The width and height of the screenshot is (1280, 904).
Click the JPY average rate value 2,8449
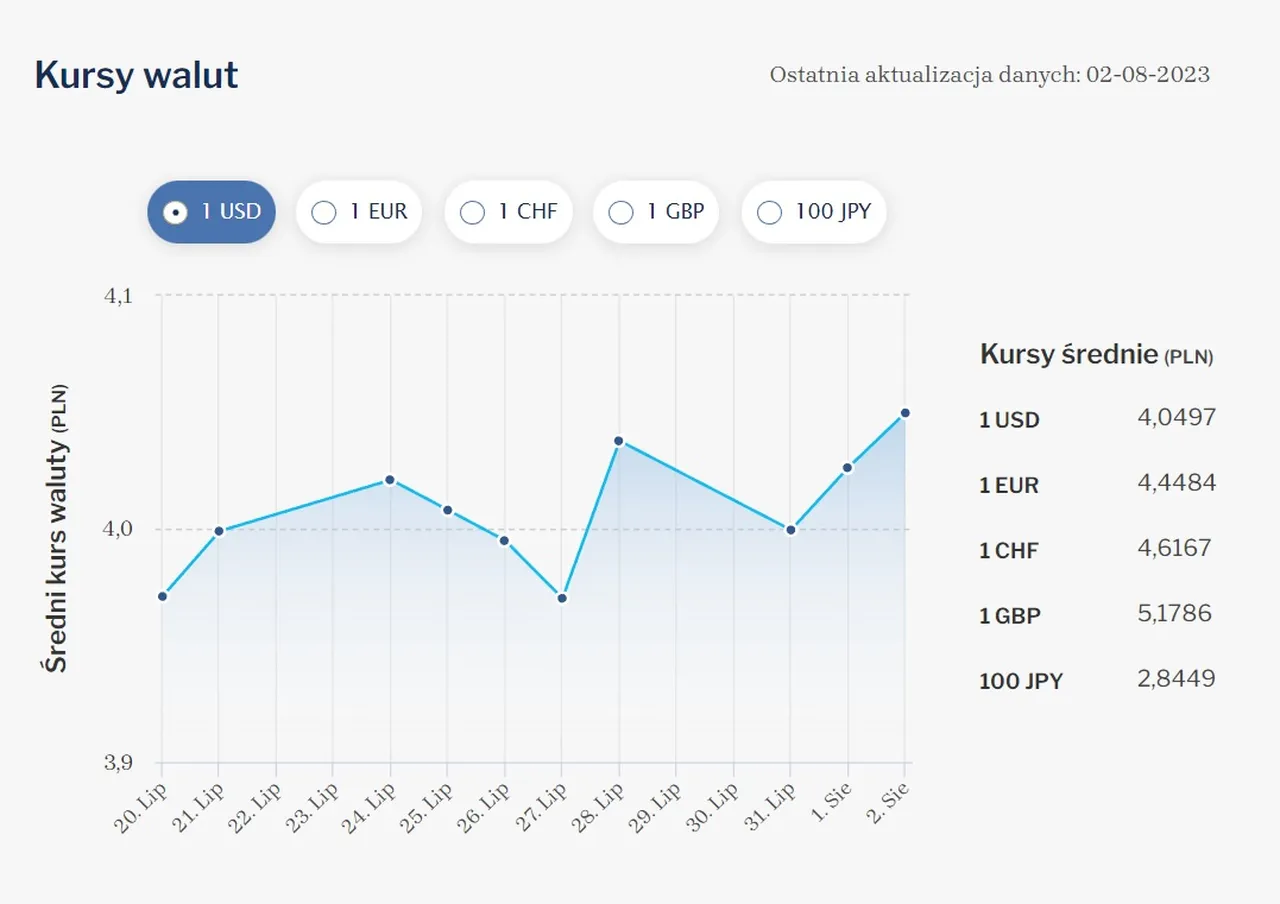tap(1176, 679)
